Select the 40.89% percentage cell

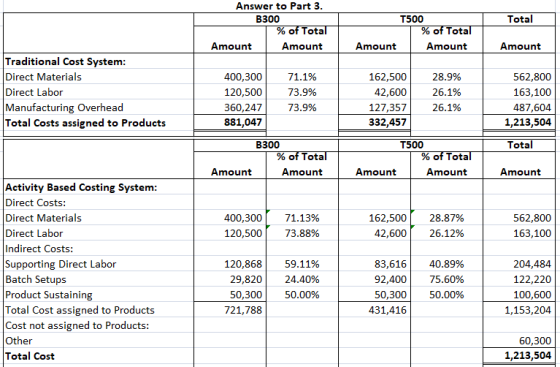pyautogui.click(x=447, y=264)
